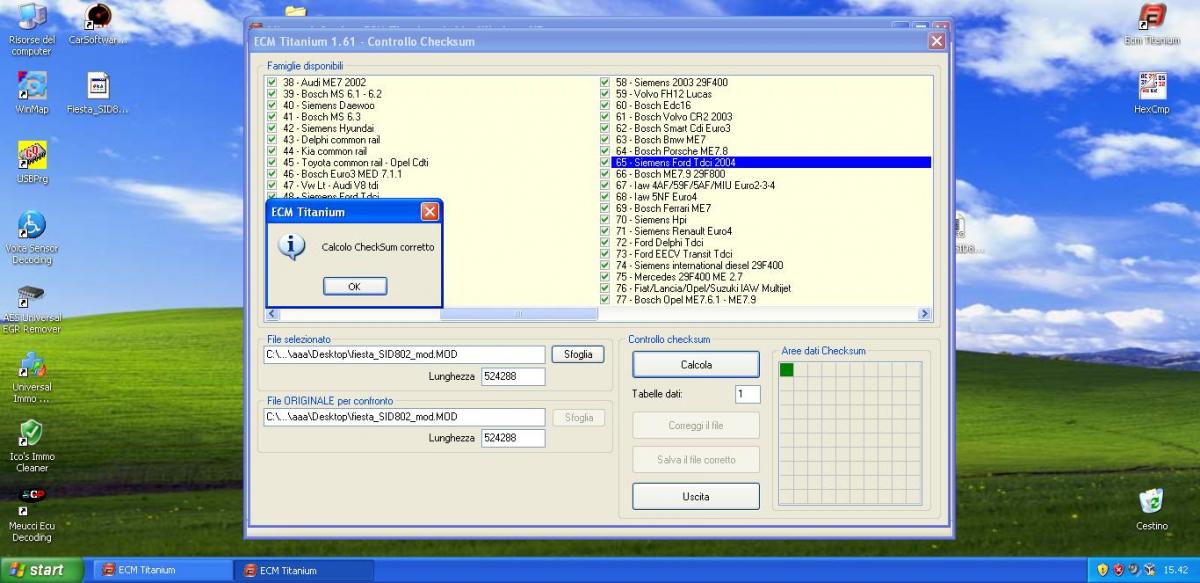
Task: Click the pressed ECM Titanium taskbar button
Action: [x=303, y=570]
